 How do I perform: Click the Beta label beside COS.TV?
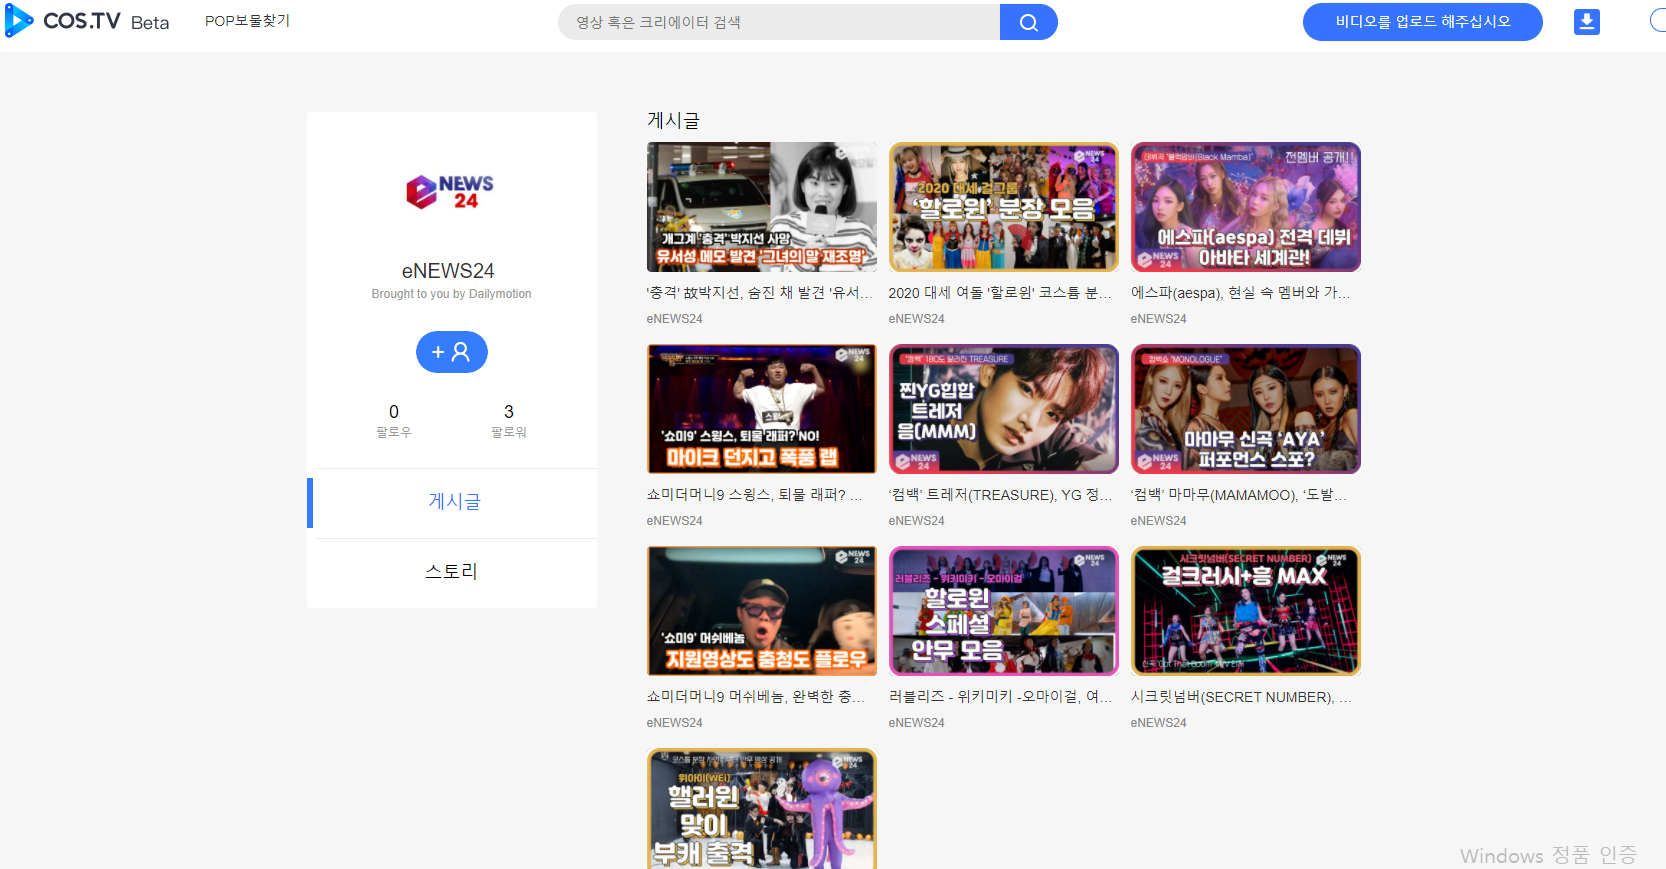point(150,23)
